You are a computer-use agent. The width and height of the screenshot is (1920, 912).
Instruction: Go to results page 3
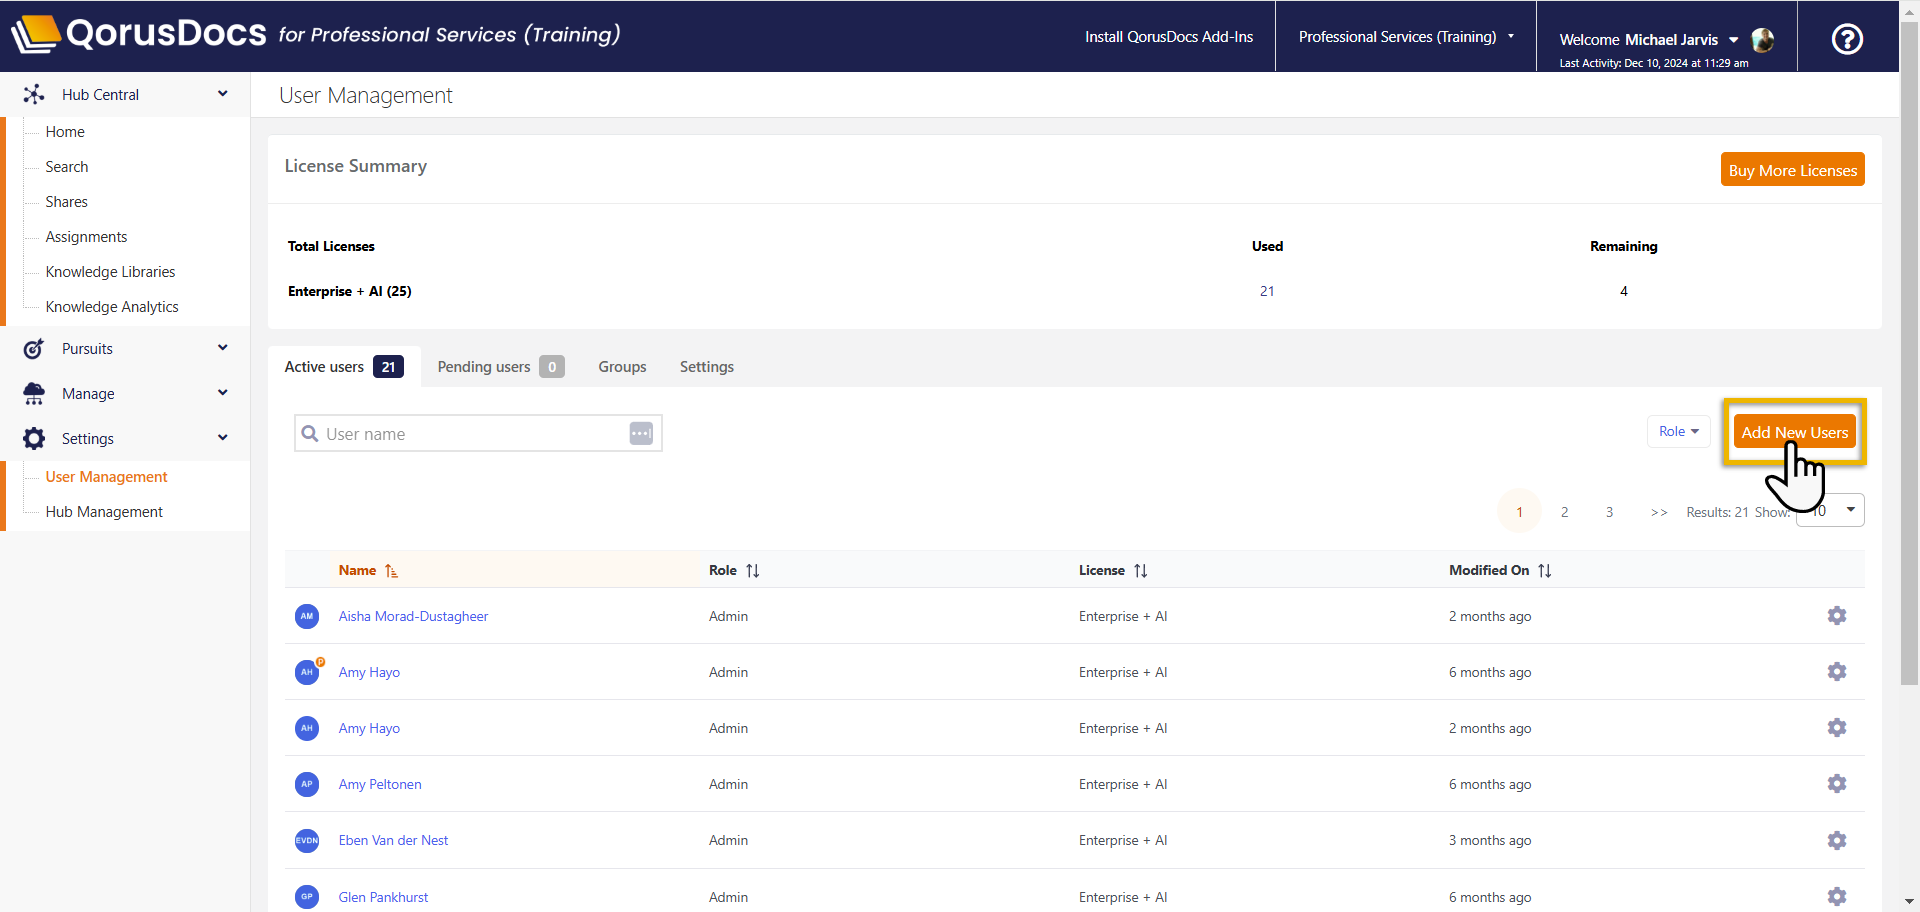(x=1610, y=512)
